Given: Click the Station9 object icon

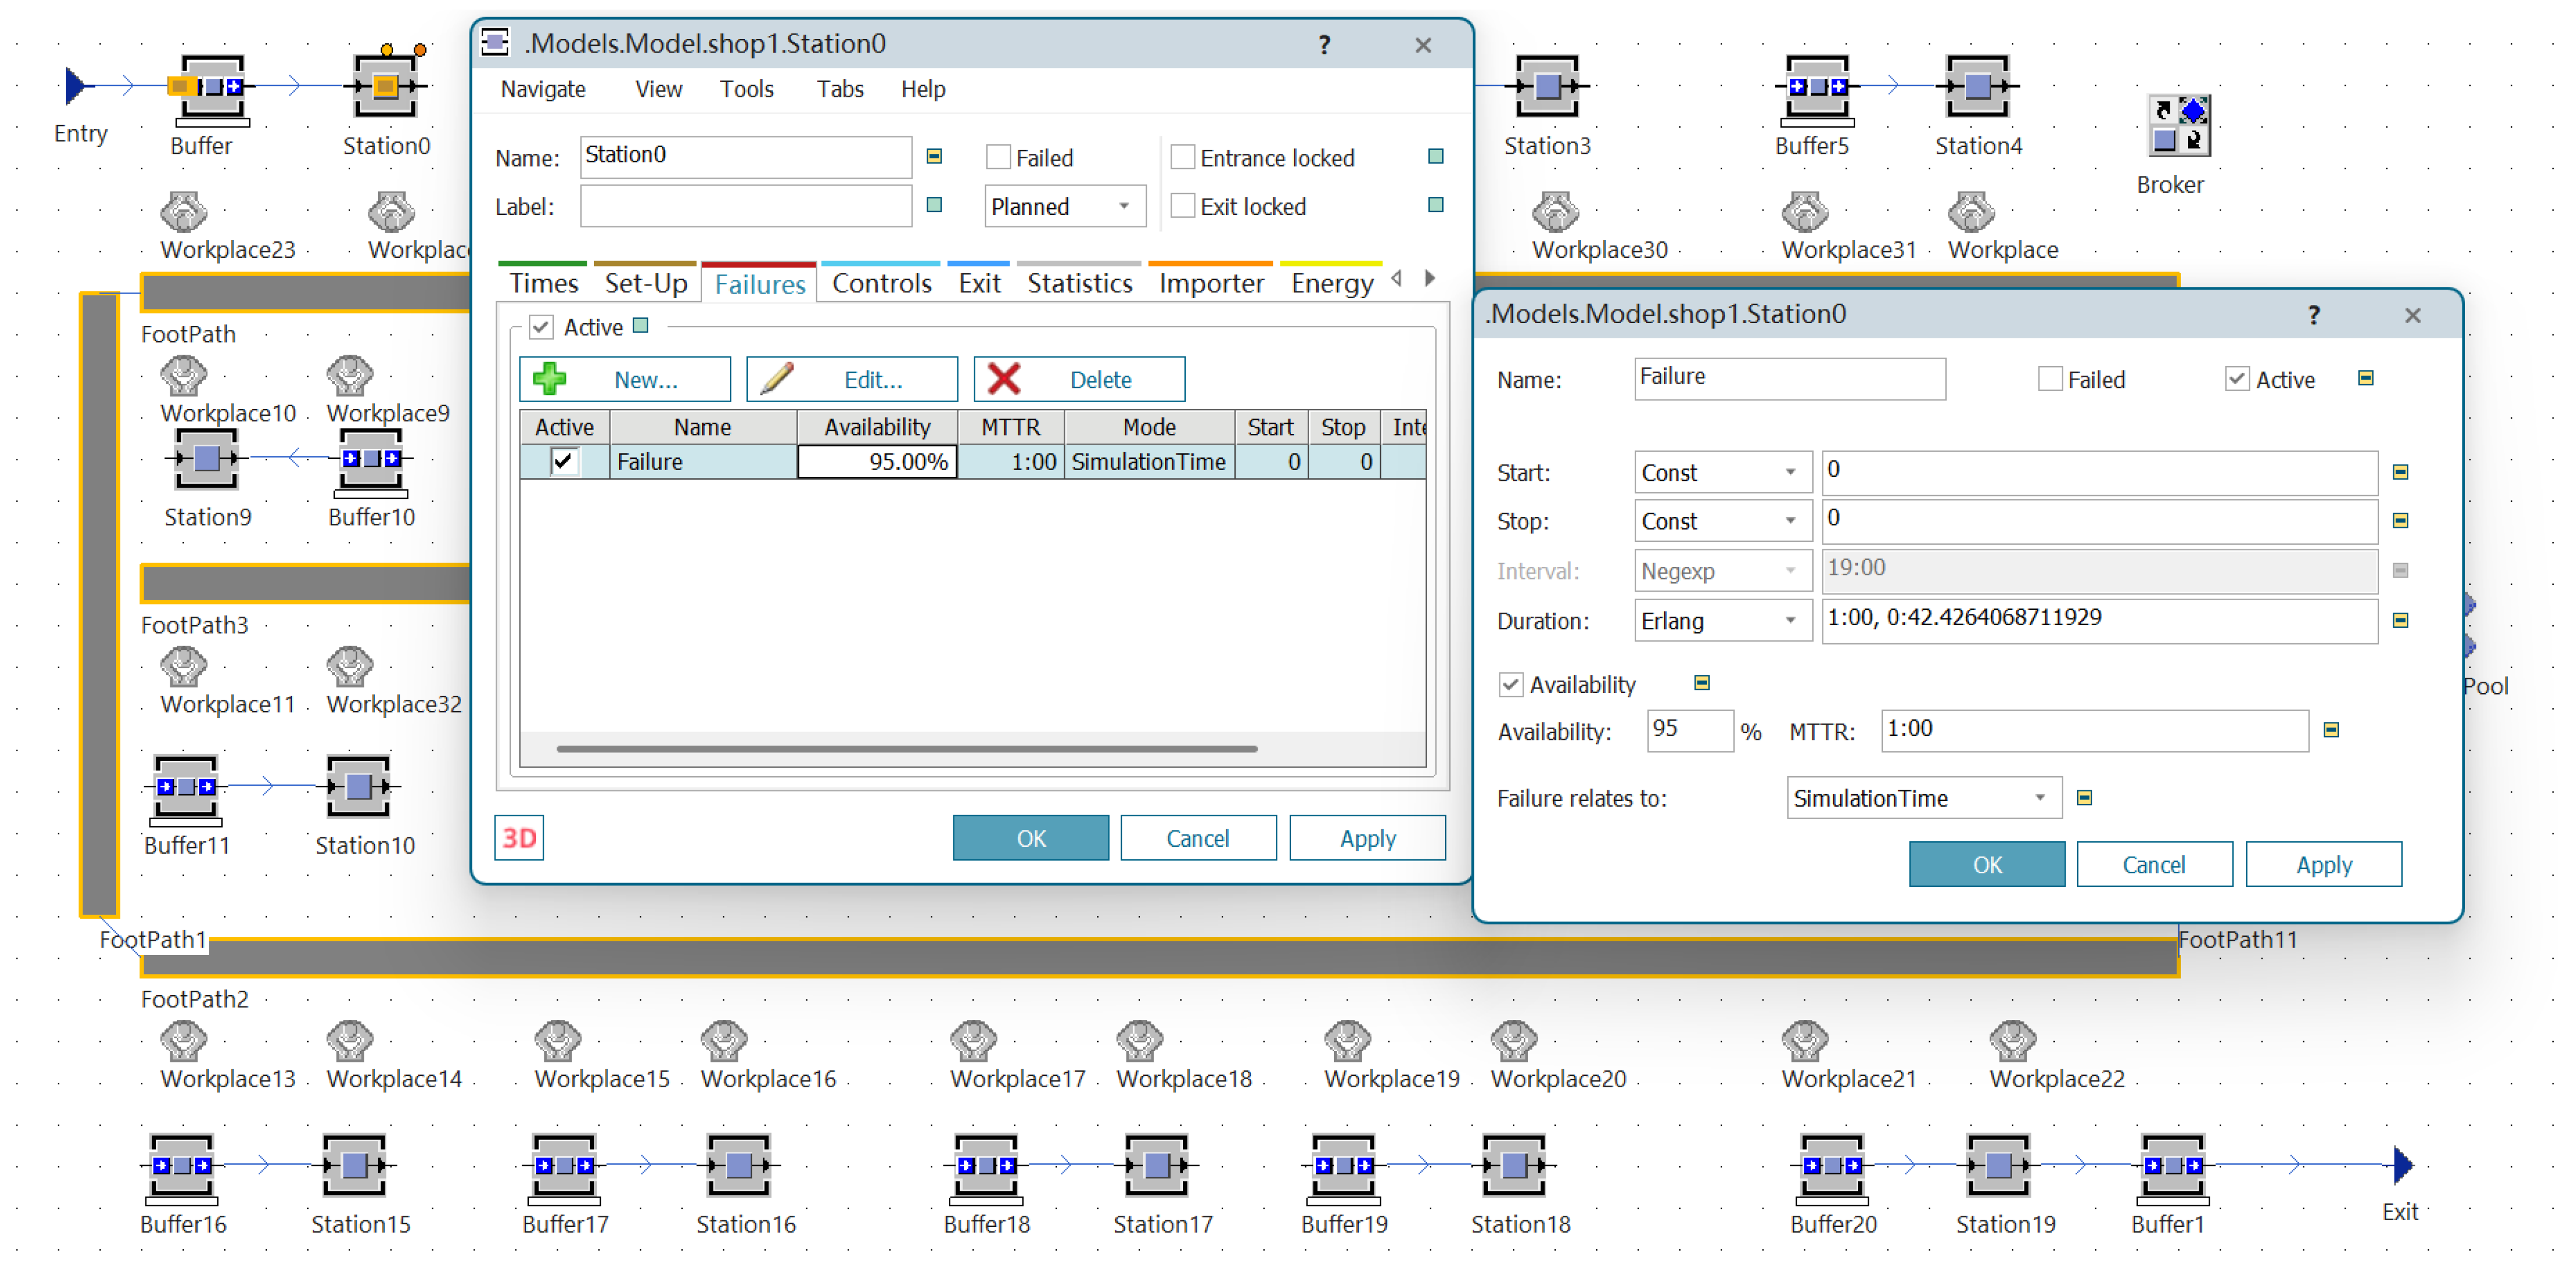Looking at the screenshot, I should [x=206, y=459].
